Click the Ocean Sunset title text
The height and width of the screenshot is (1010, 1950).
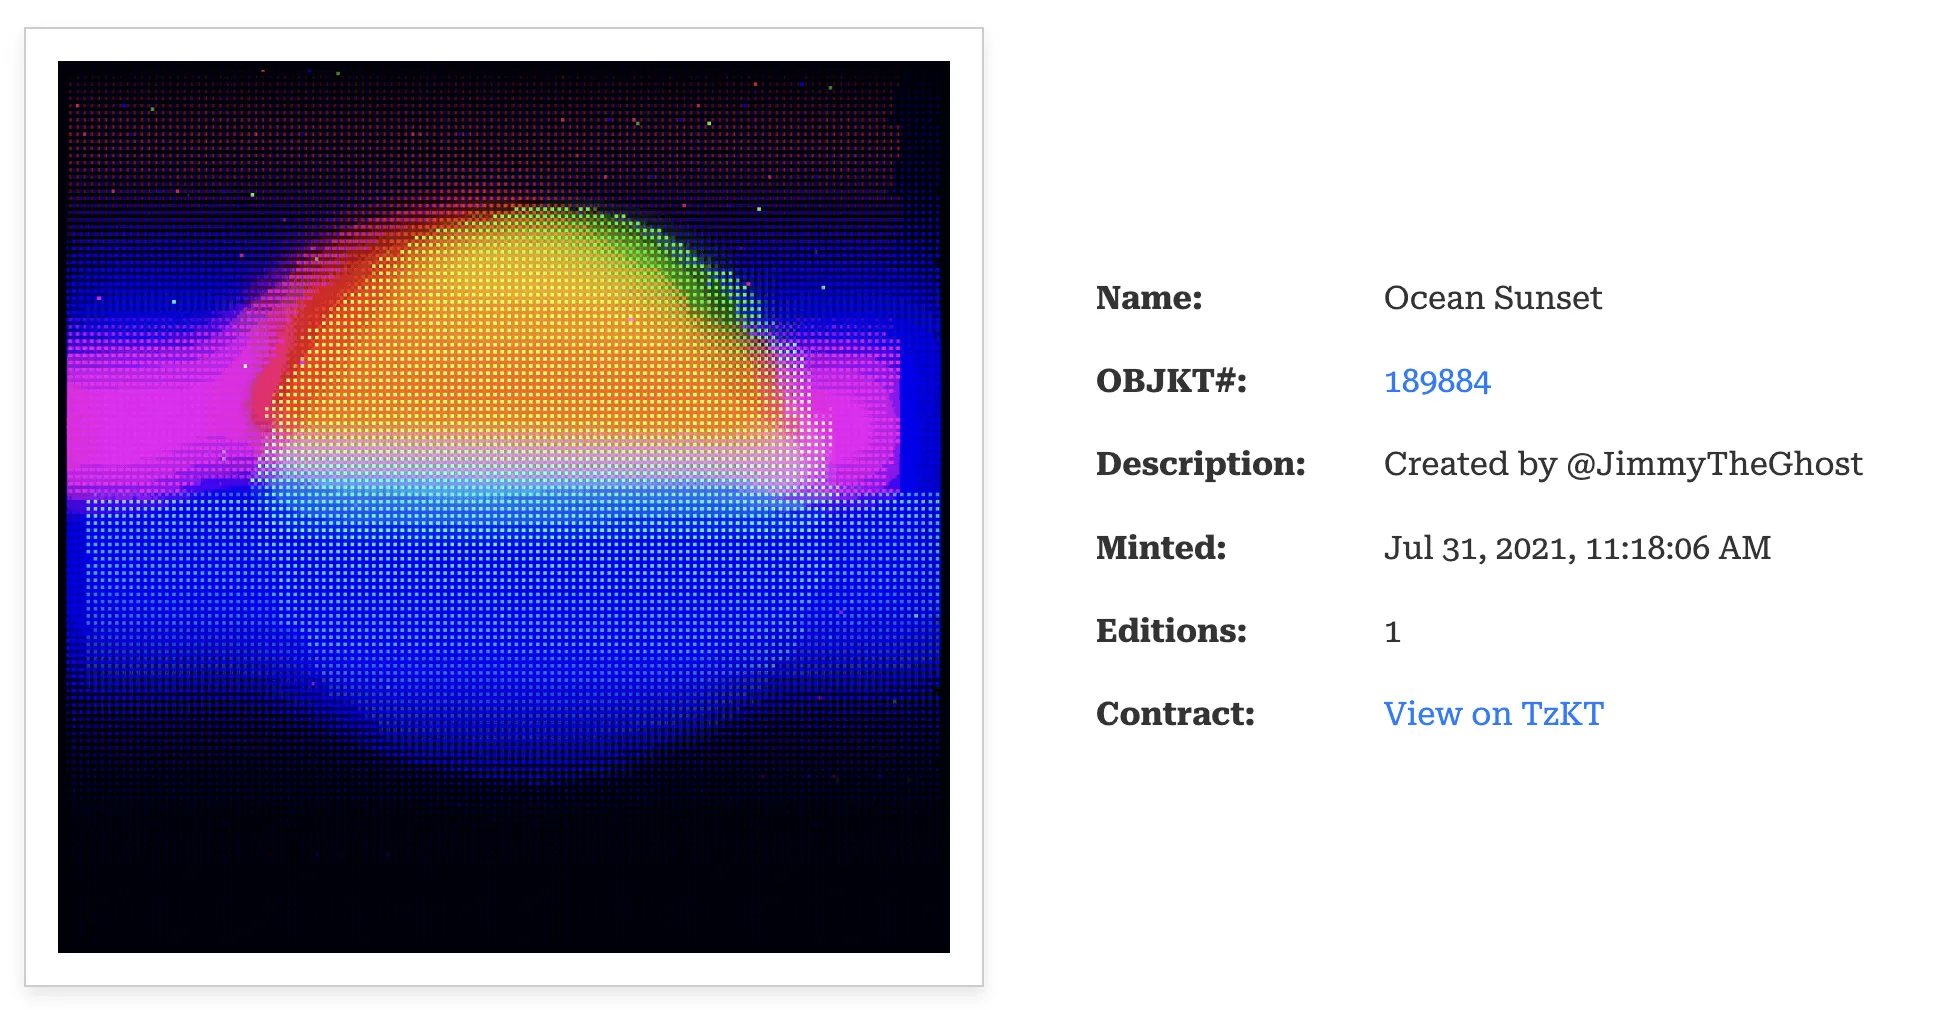(1492, 297)
